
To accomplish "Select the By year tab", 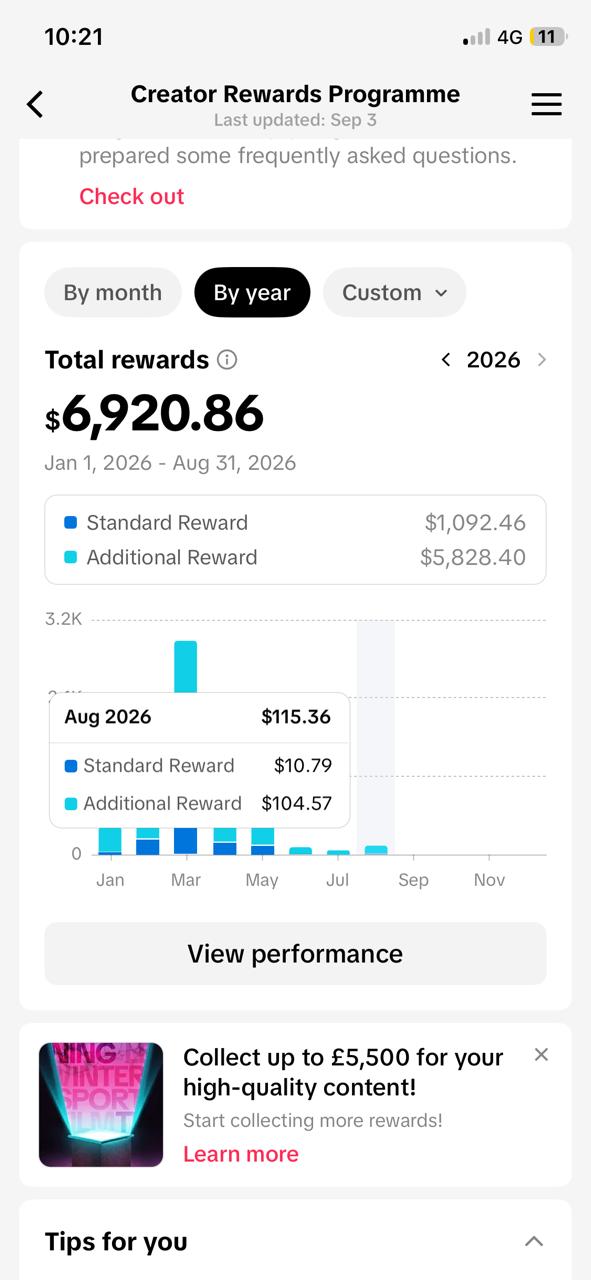I will (252, 293).
